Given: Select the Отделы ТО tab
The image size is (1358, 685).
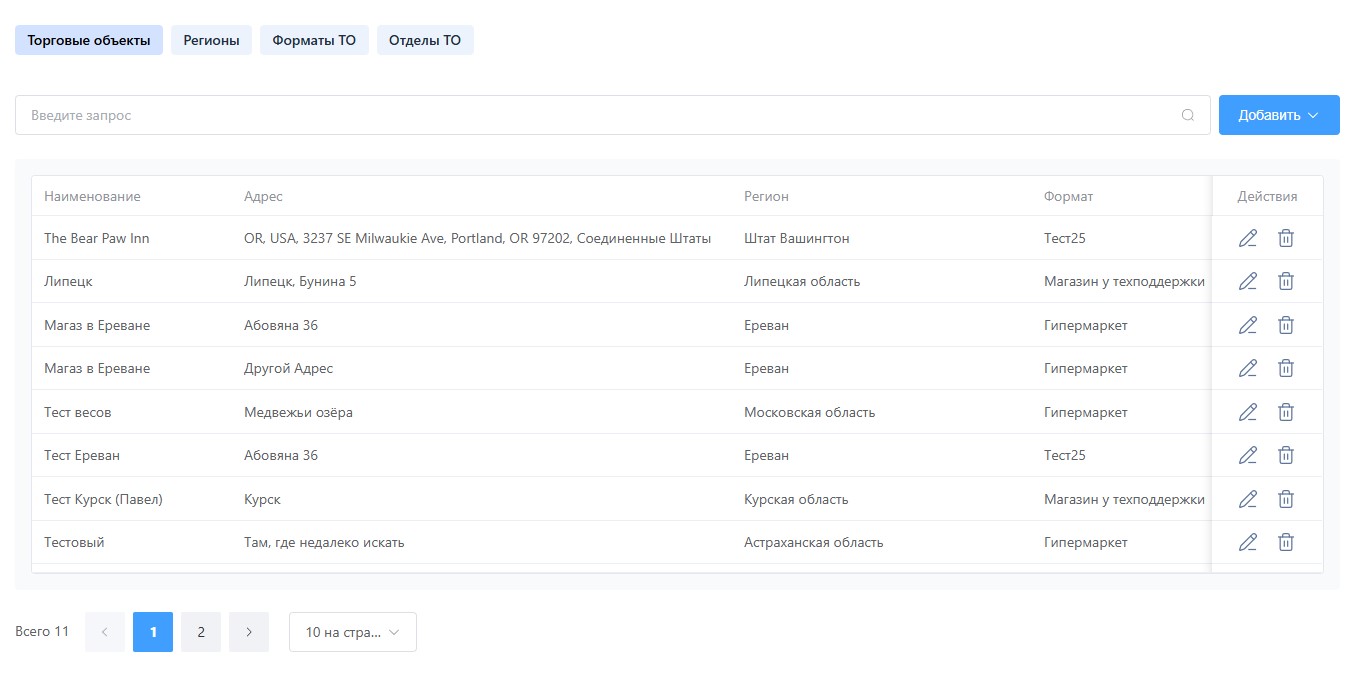Looking at the screenshot, I should tap(425, 41).
